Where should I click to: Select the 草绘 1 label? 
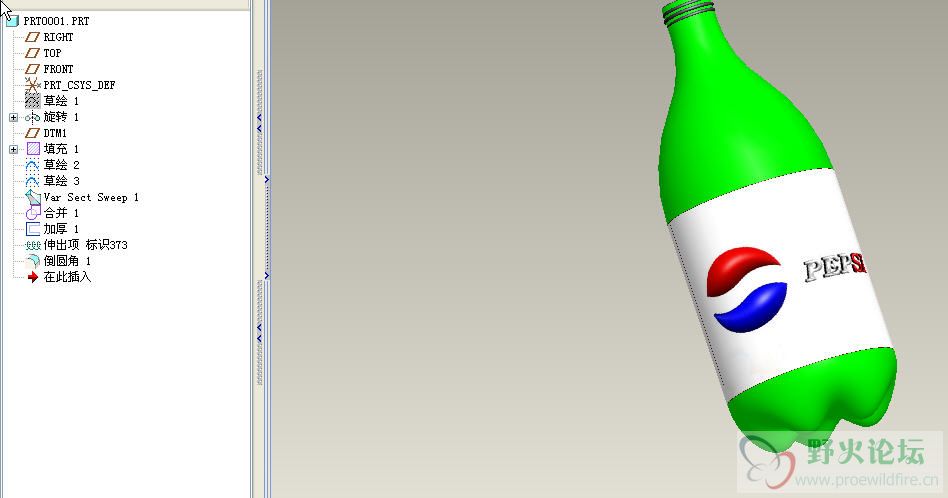61,101
